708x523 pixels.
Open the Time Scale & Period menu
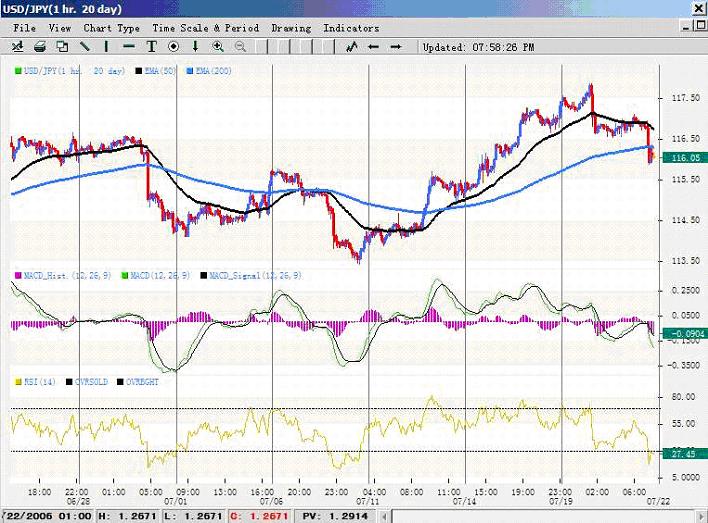[205, 28]
